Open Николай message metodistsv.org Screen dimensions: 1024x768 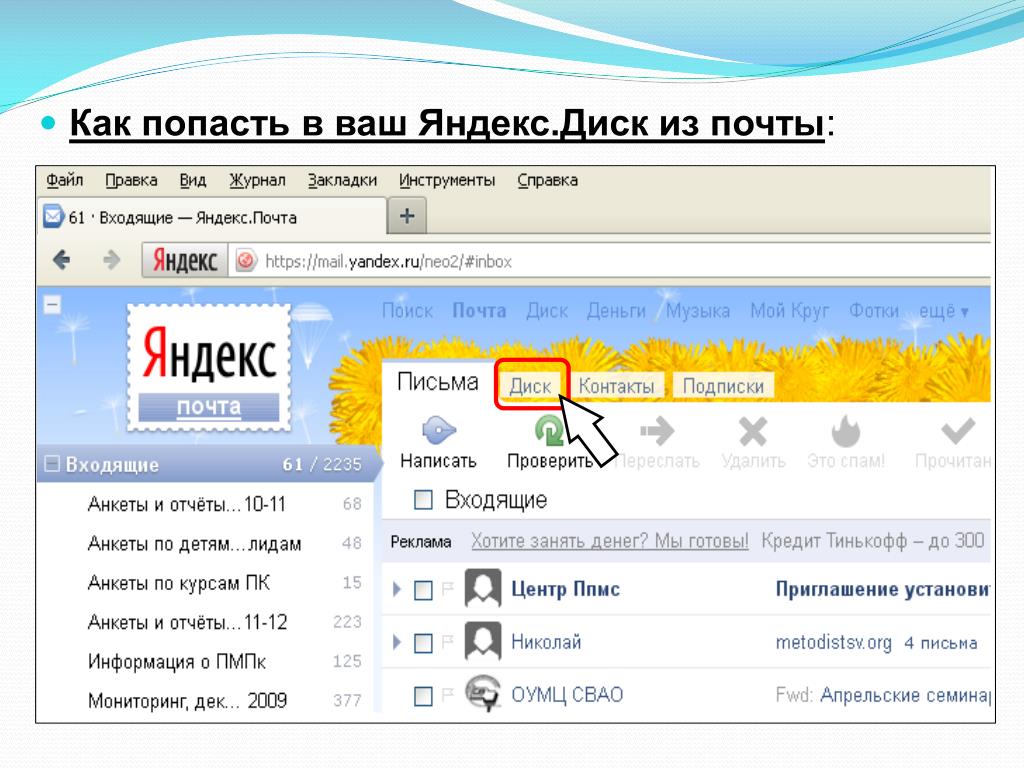[833, 643]
